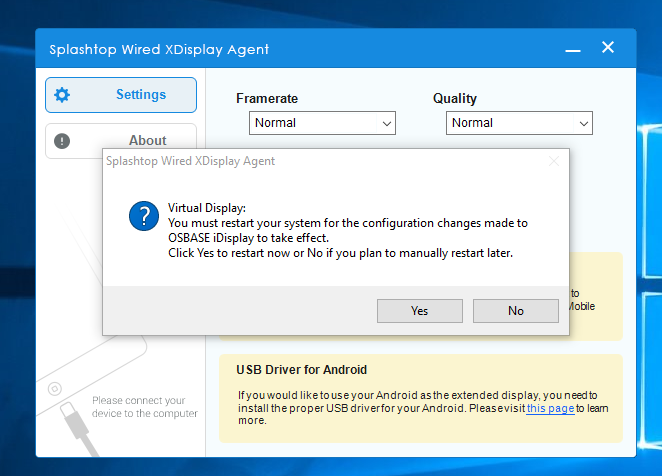The width and height of the screenshot is (662, 476).
Task: Open the About tab in sidebar
Action: [121, 139]
